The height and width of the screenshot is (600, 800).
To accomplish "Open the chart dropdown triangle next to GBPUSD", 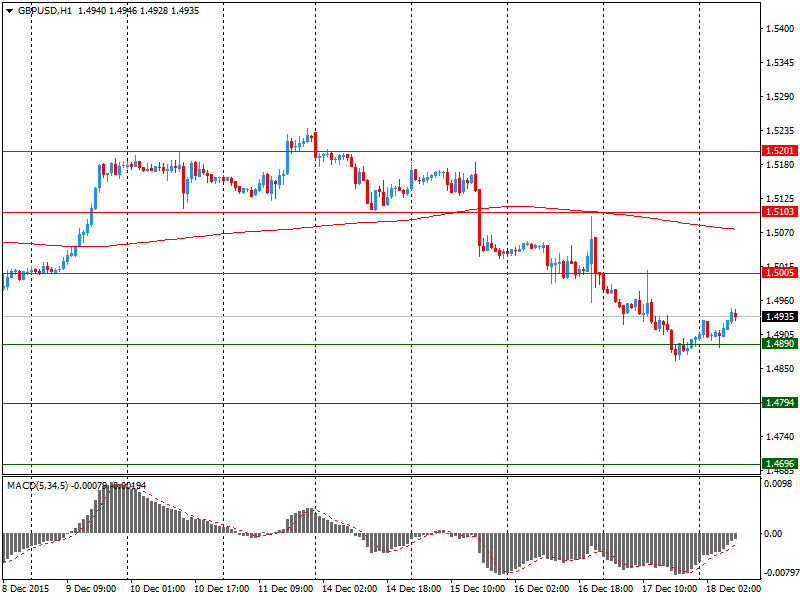I will pyautogui.click(x=9, y=11).
